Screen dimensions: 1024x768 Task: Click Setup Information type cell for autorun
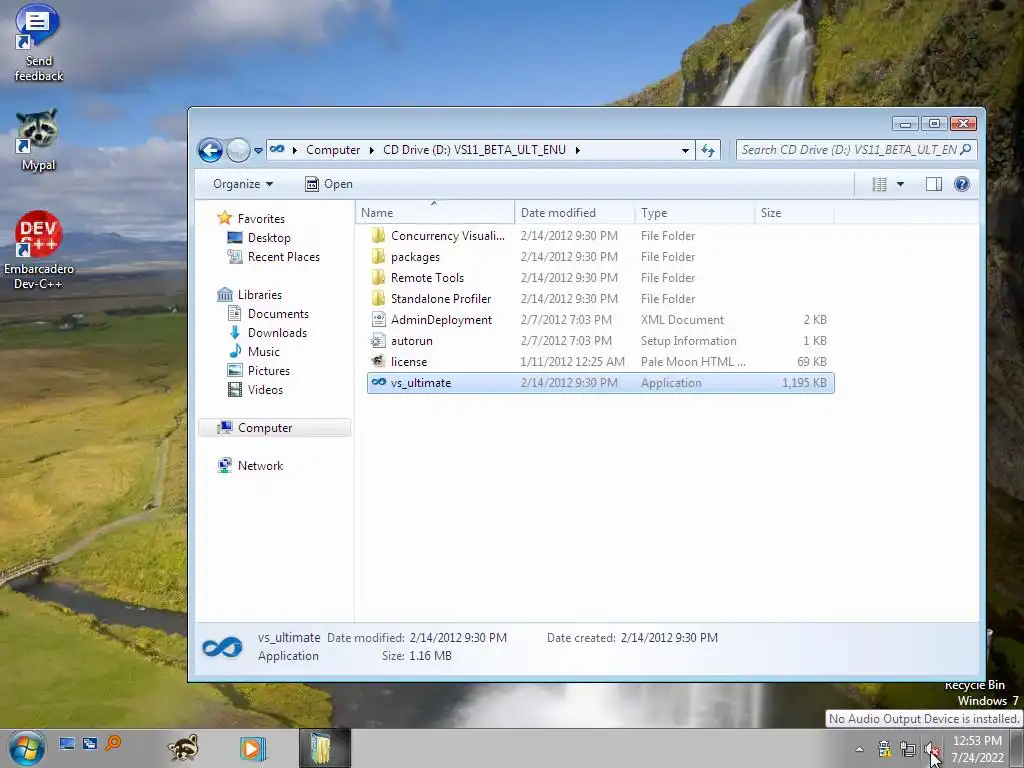(688, 340)
